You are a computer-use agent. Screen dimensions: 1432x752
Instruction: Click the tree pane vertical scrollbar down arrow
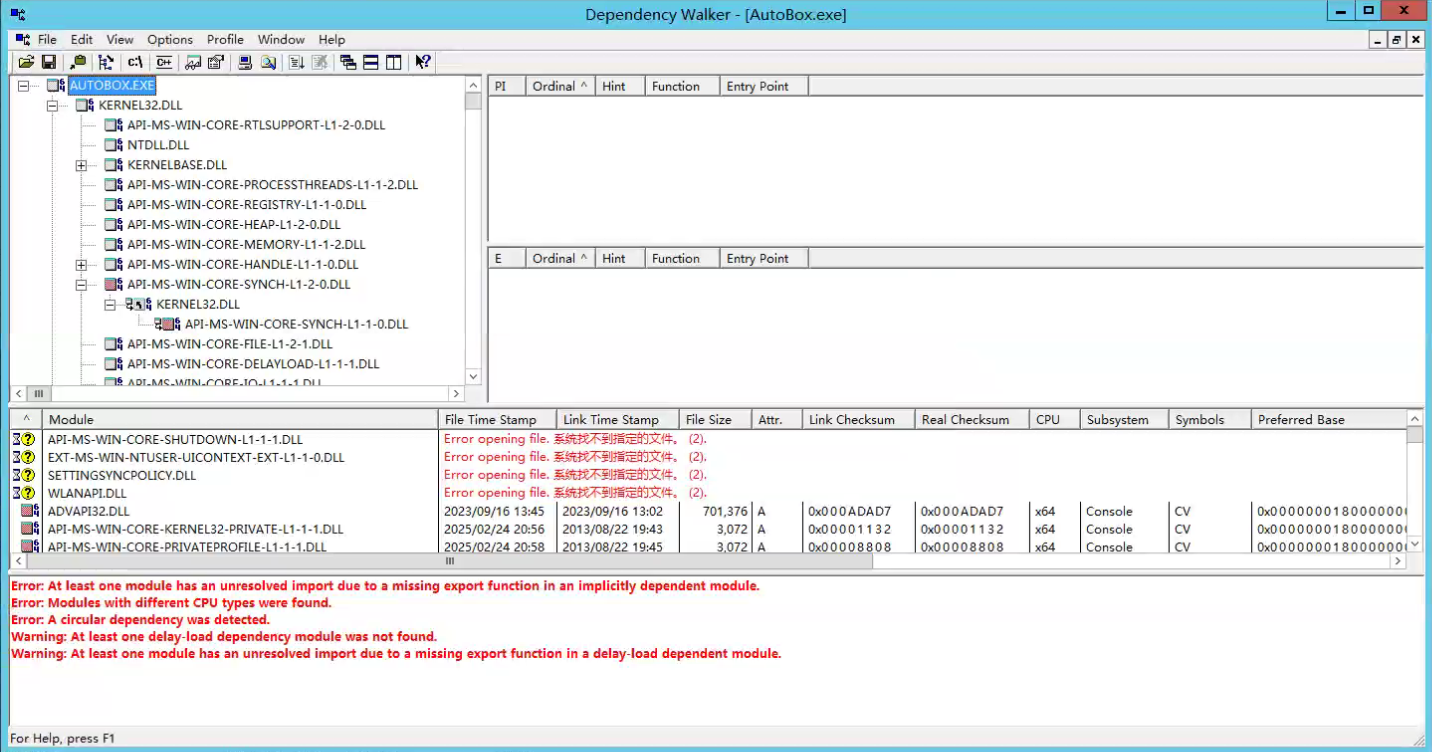(474, 377)
